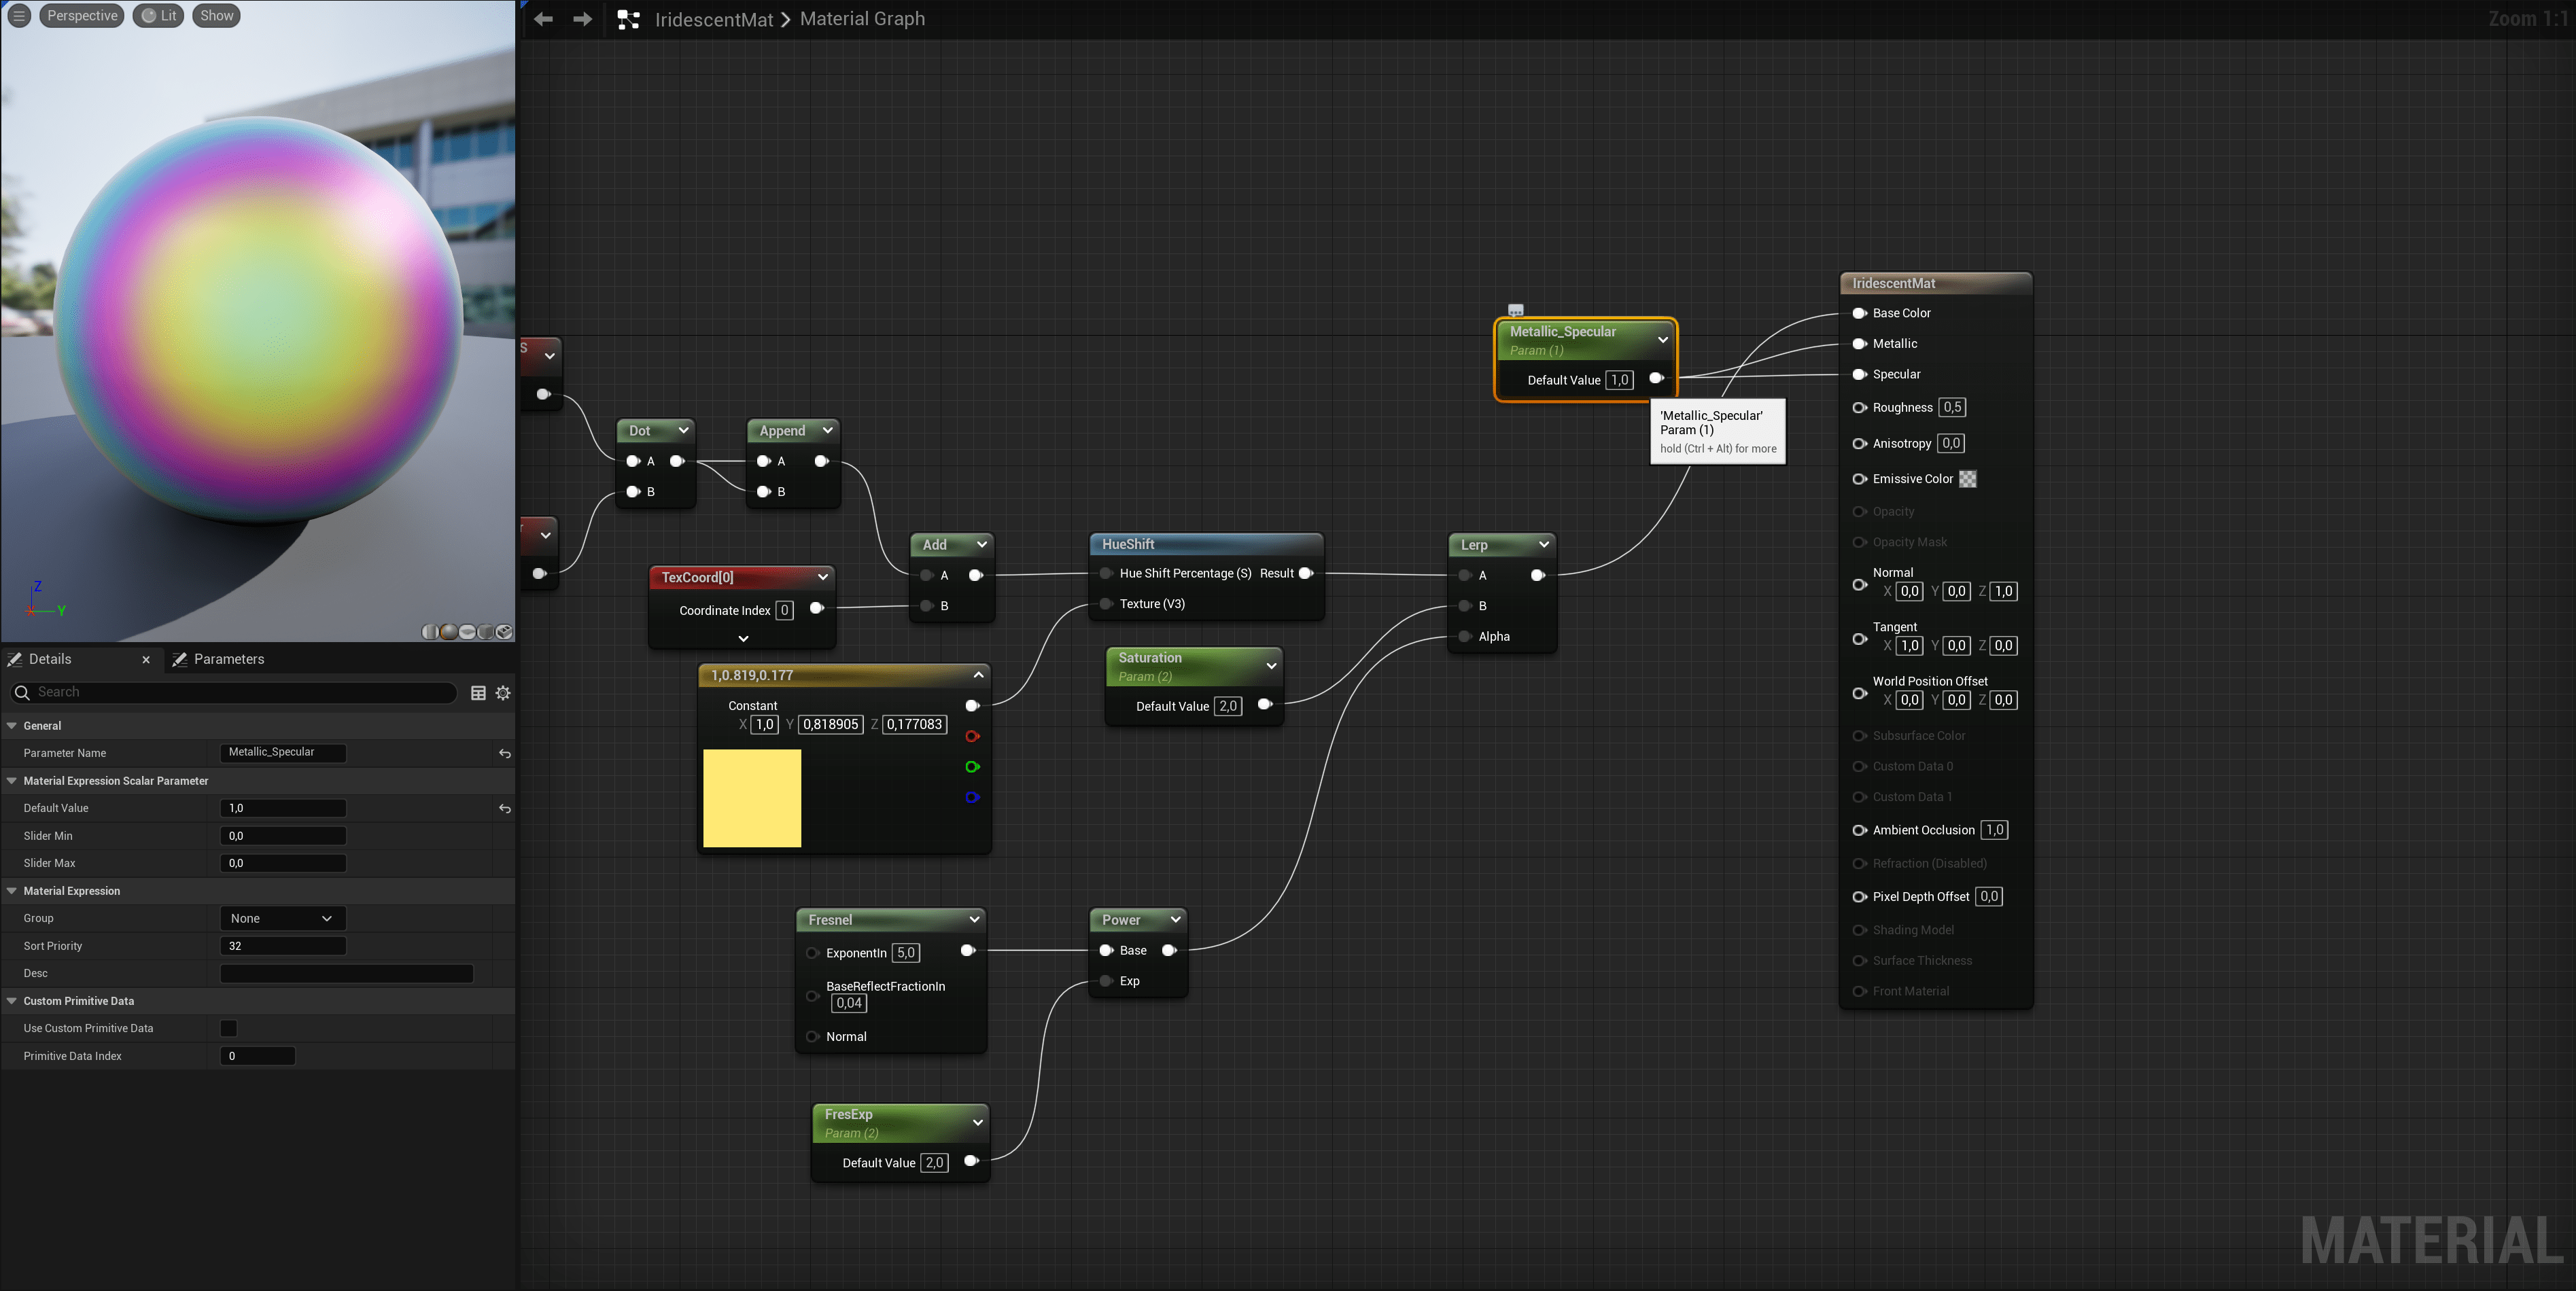This screenshot has height=1291, width=2576.
Task: Click the Perspective viewport button
Action: [x=82, y=16]
